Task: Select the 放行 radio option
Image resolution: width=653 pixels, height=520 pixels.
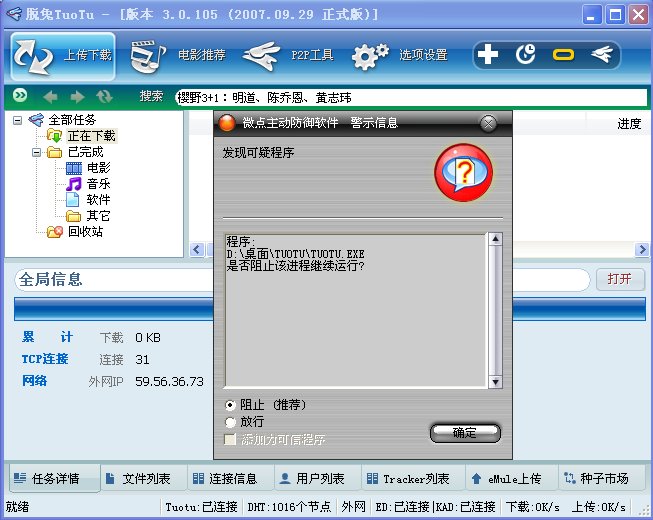Action: pos(230,422)
